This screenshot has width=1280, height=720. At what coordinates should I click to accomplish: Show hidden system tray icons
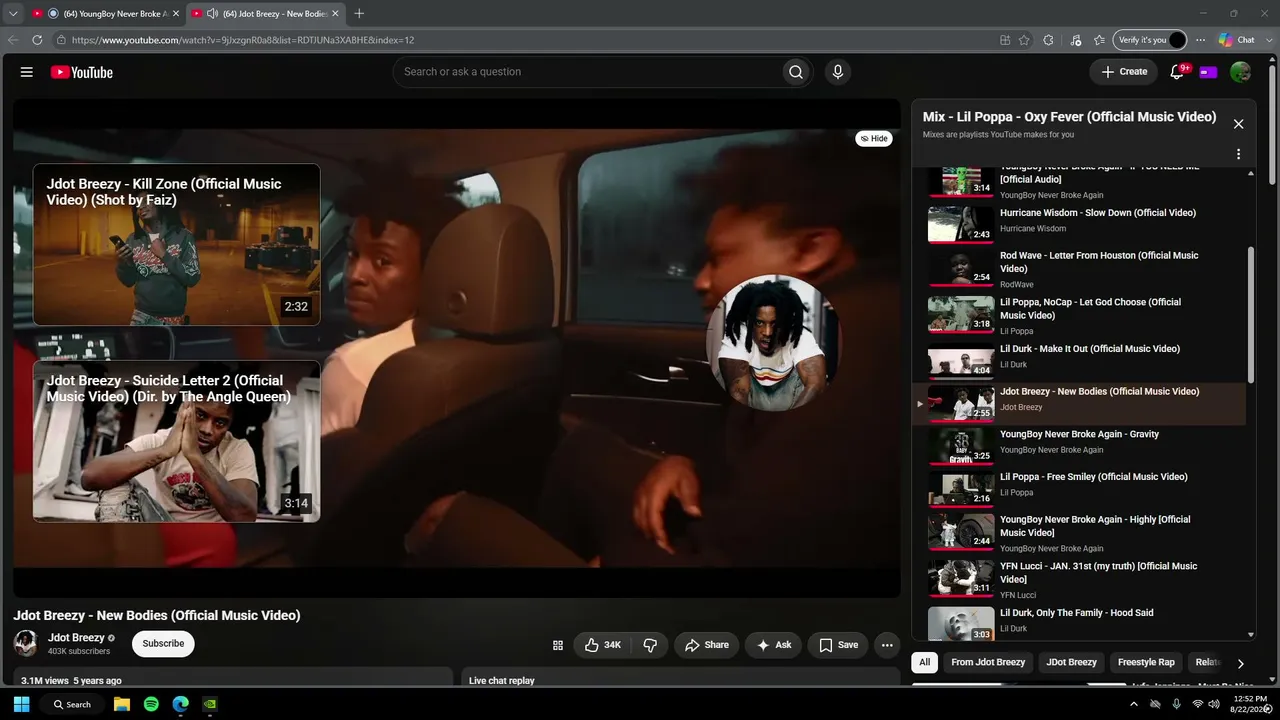coord(1133,704)
